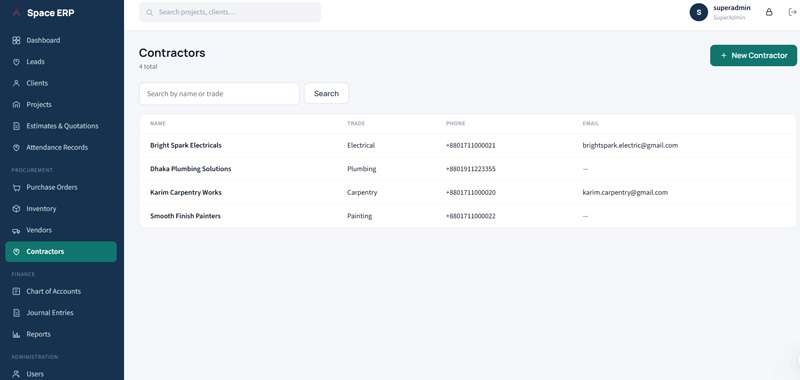Click email brightspark.electric@gmail.com
800x380 pixels.
[630, 145]
